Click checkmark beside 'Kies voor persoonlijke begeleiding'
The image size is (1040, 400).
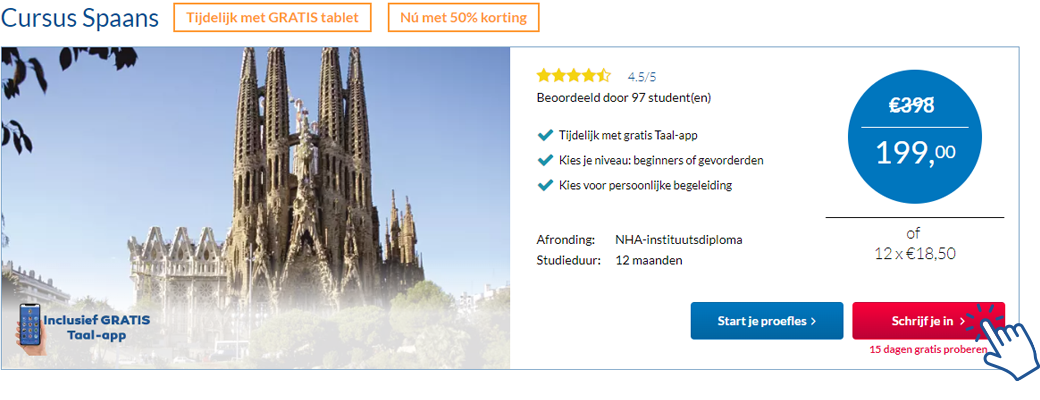[x=545, y=184]
